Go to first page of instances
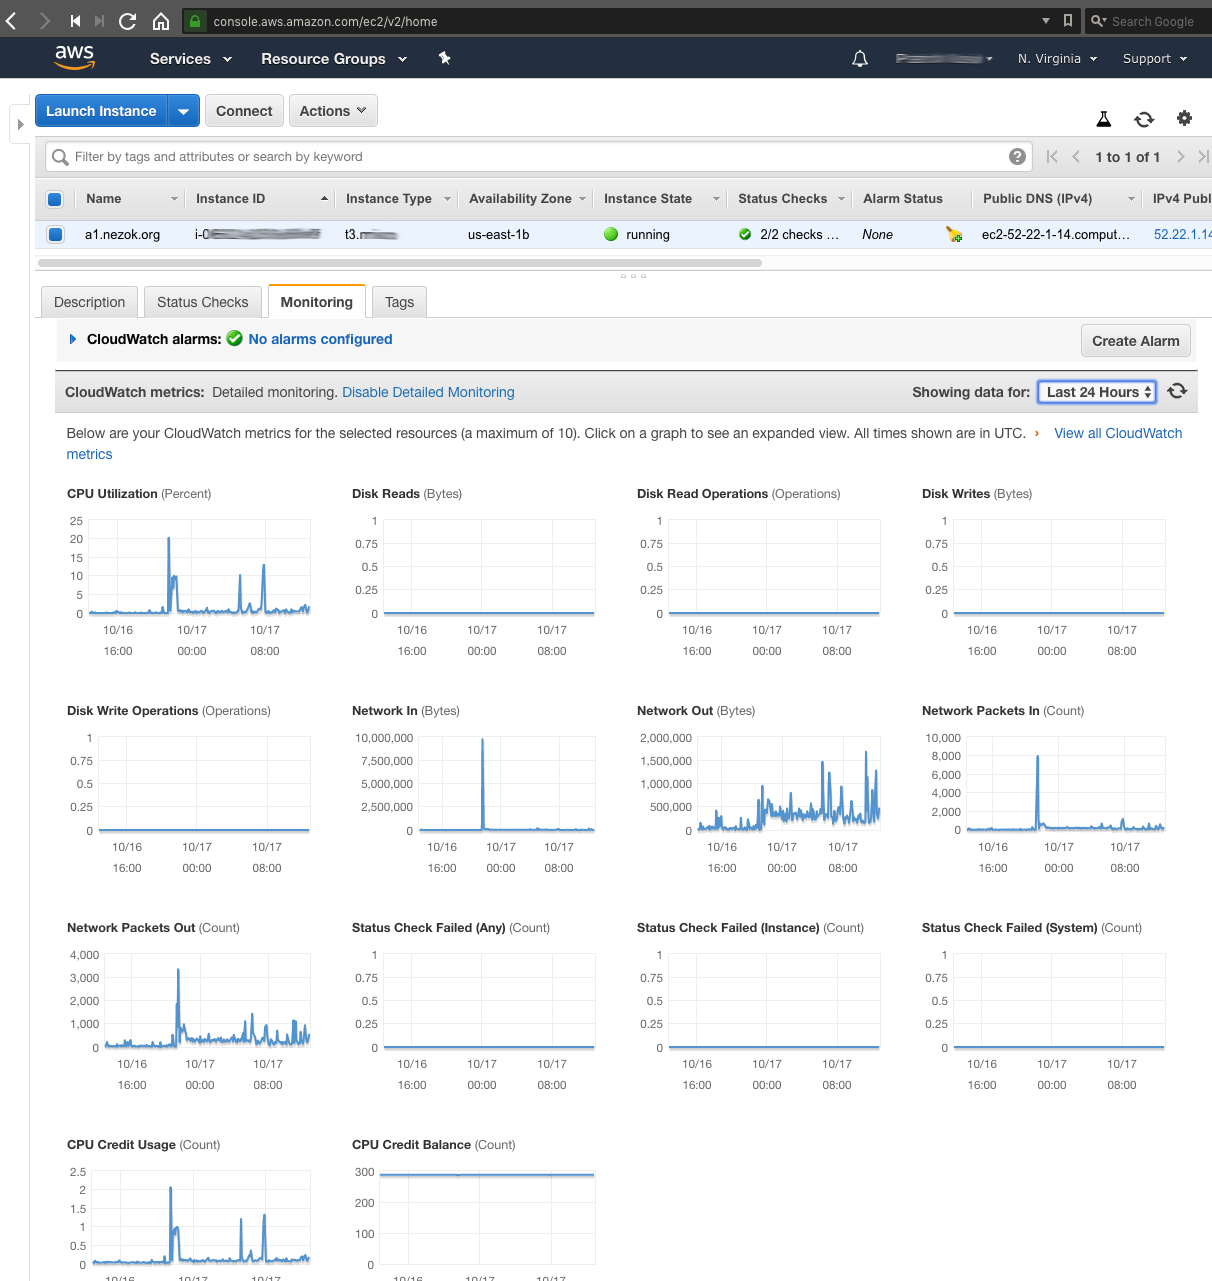Image resolution: width=1212 pixels, height=1281 pixels. 1052,156
